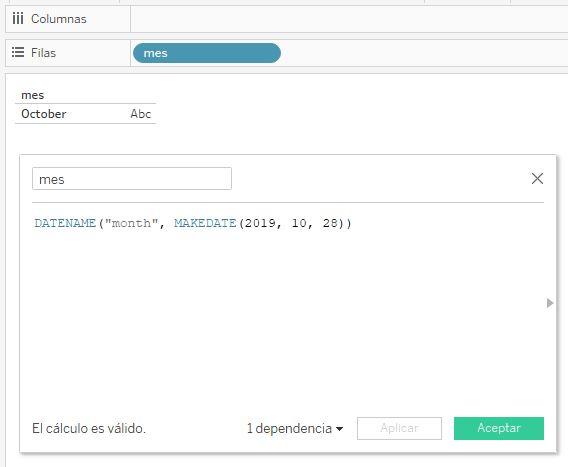This screenshot has width=568, height=467.
Task: Click the mes column header in view
Action: (33, 95)
